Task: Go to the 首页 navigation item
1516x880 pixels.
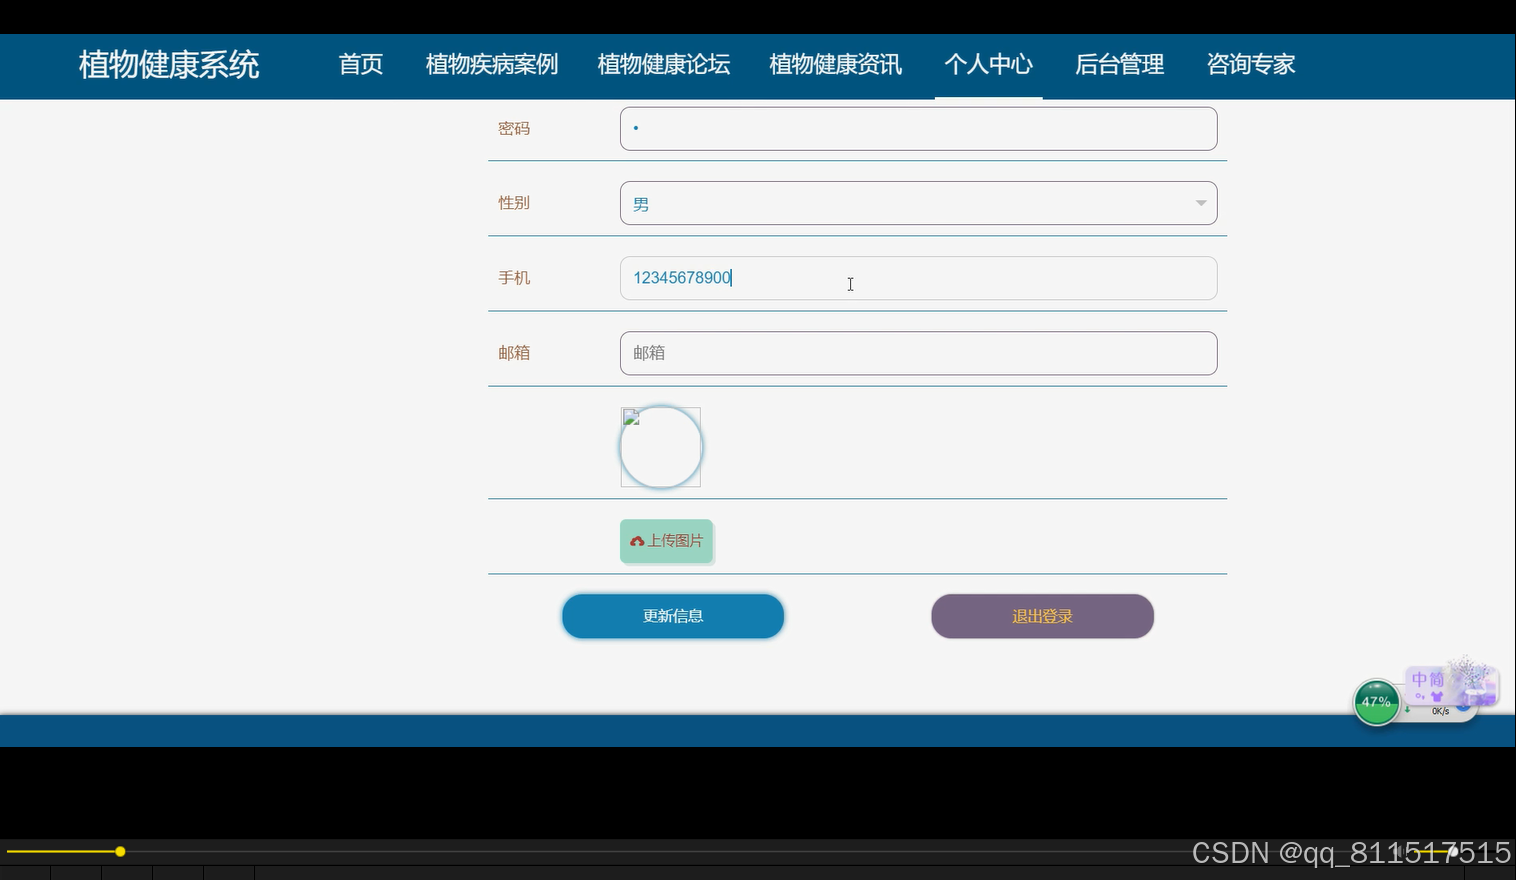Action: coord(360,64)
